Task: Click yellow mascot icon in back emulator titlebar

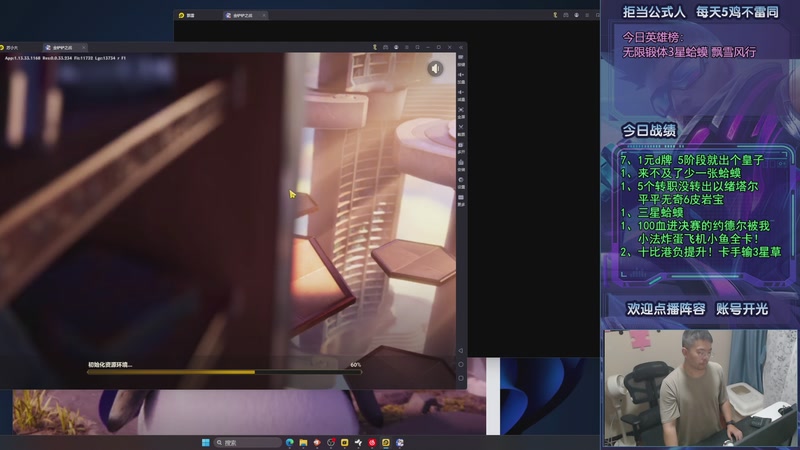Action: (555, 15)
